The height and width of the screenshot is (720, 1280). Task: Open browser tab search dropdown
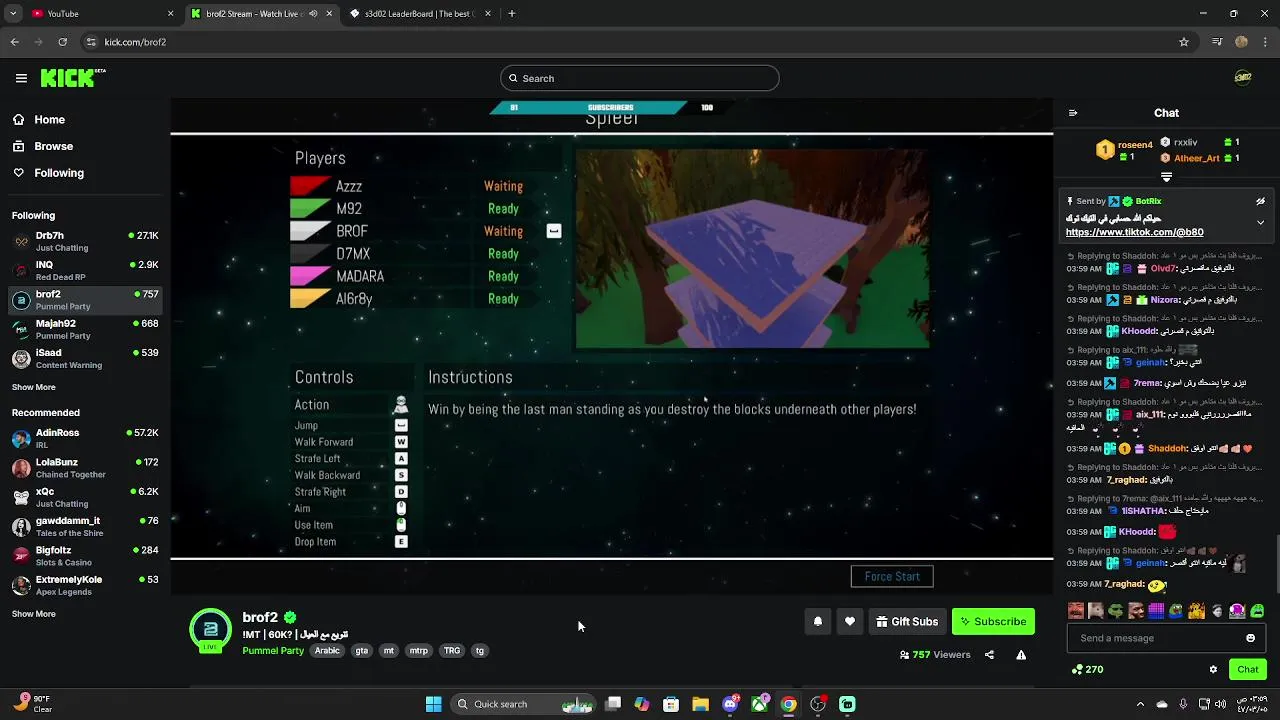tap(12, 14)
